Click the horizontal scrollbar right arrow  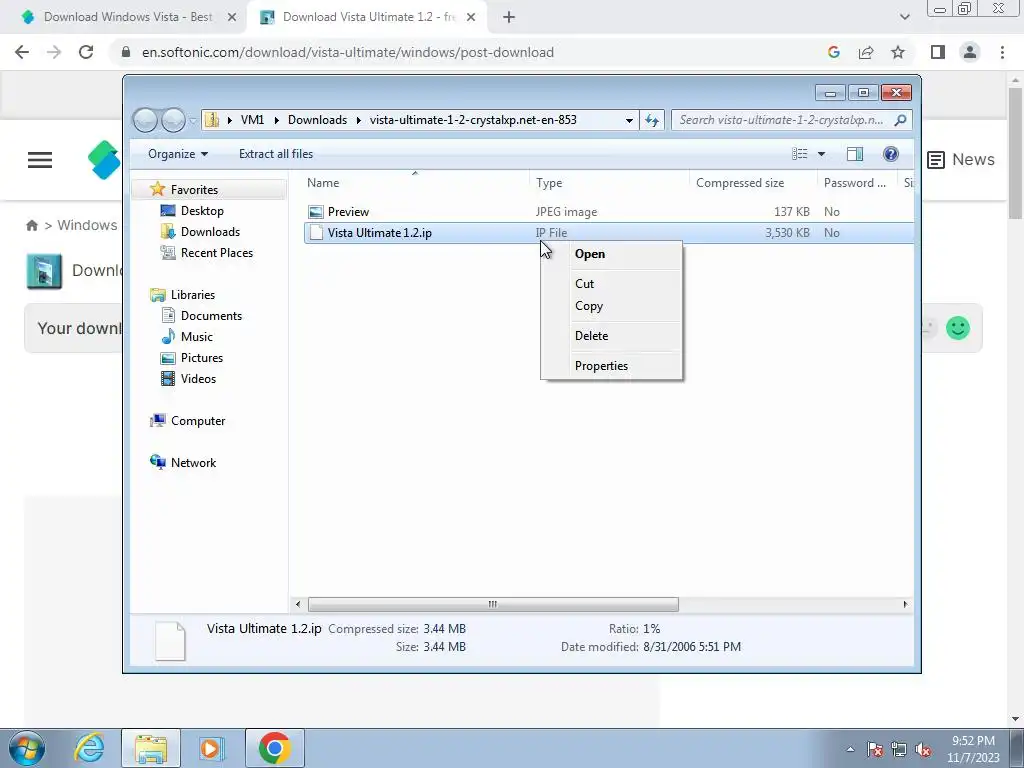(x=905, y=604)
